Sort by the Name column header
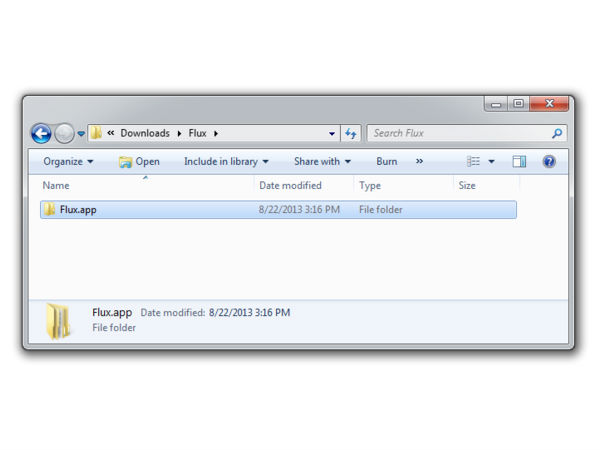The height and width of the screenshot is (450, 600). tap(147, 185)
